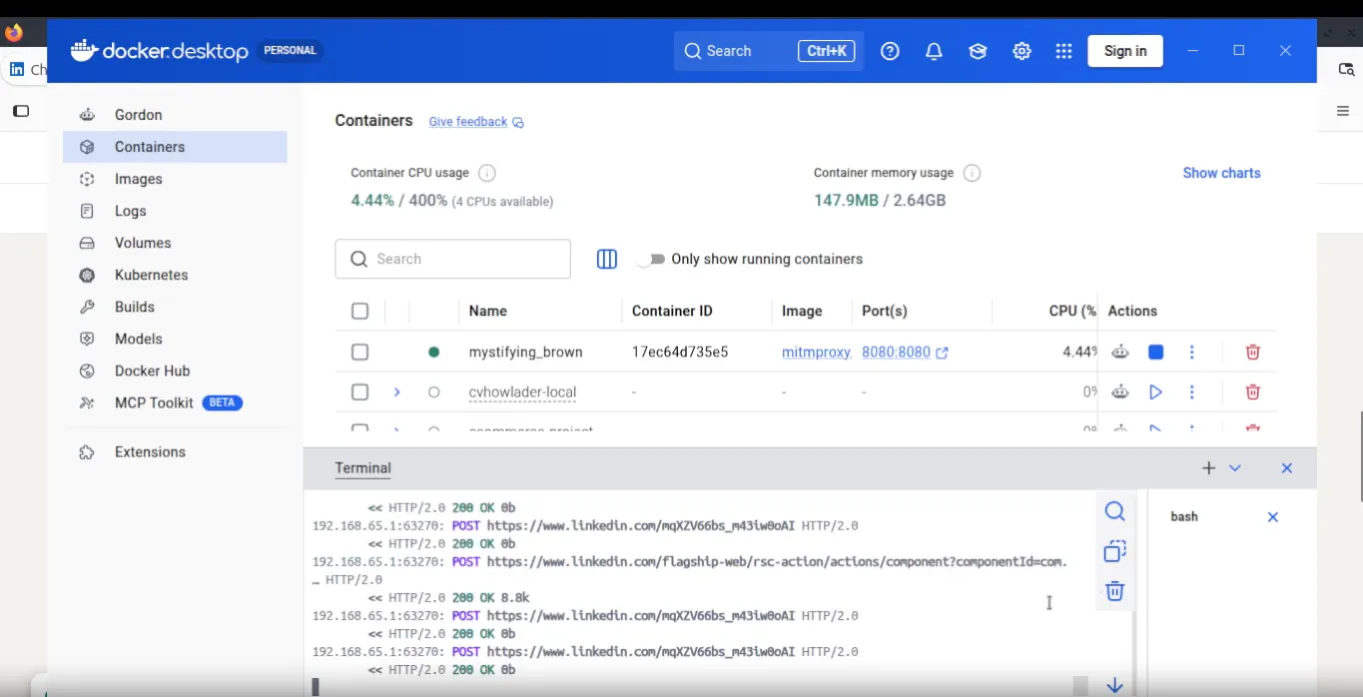Open the Models sidebar entry

point(175,339)
